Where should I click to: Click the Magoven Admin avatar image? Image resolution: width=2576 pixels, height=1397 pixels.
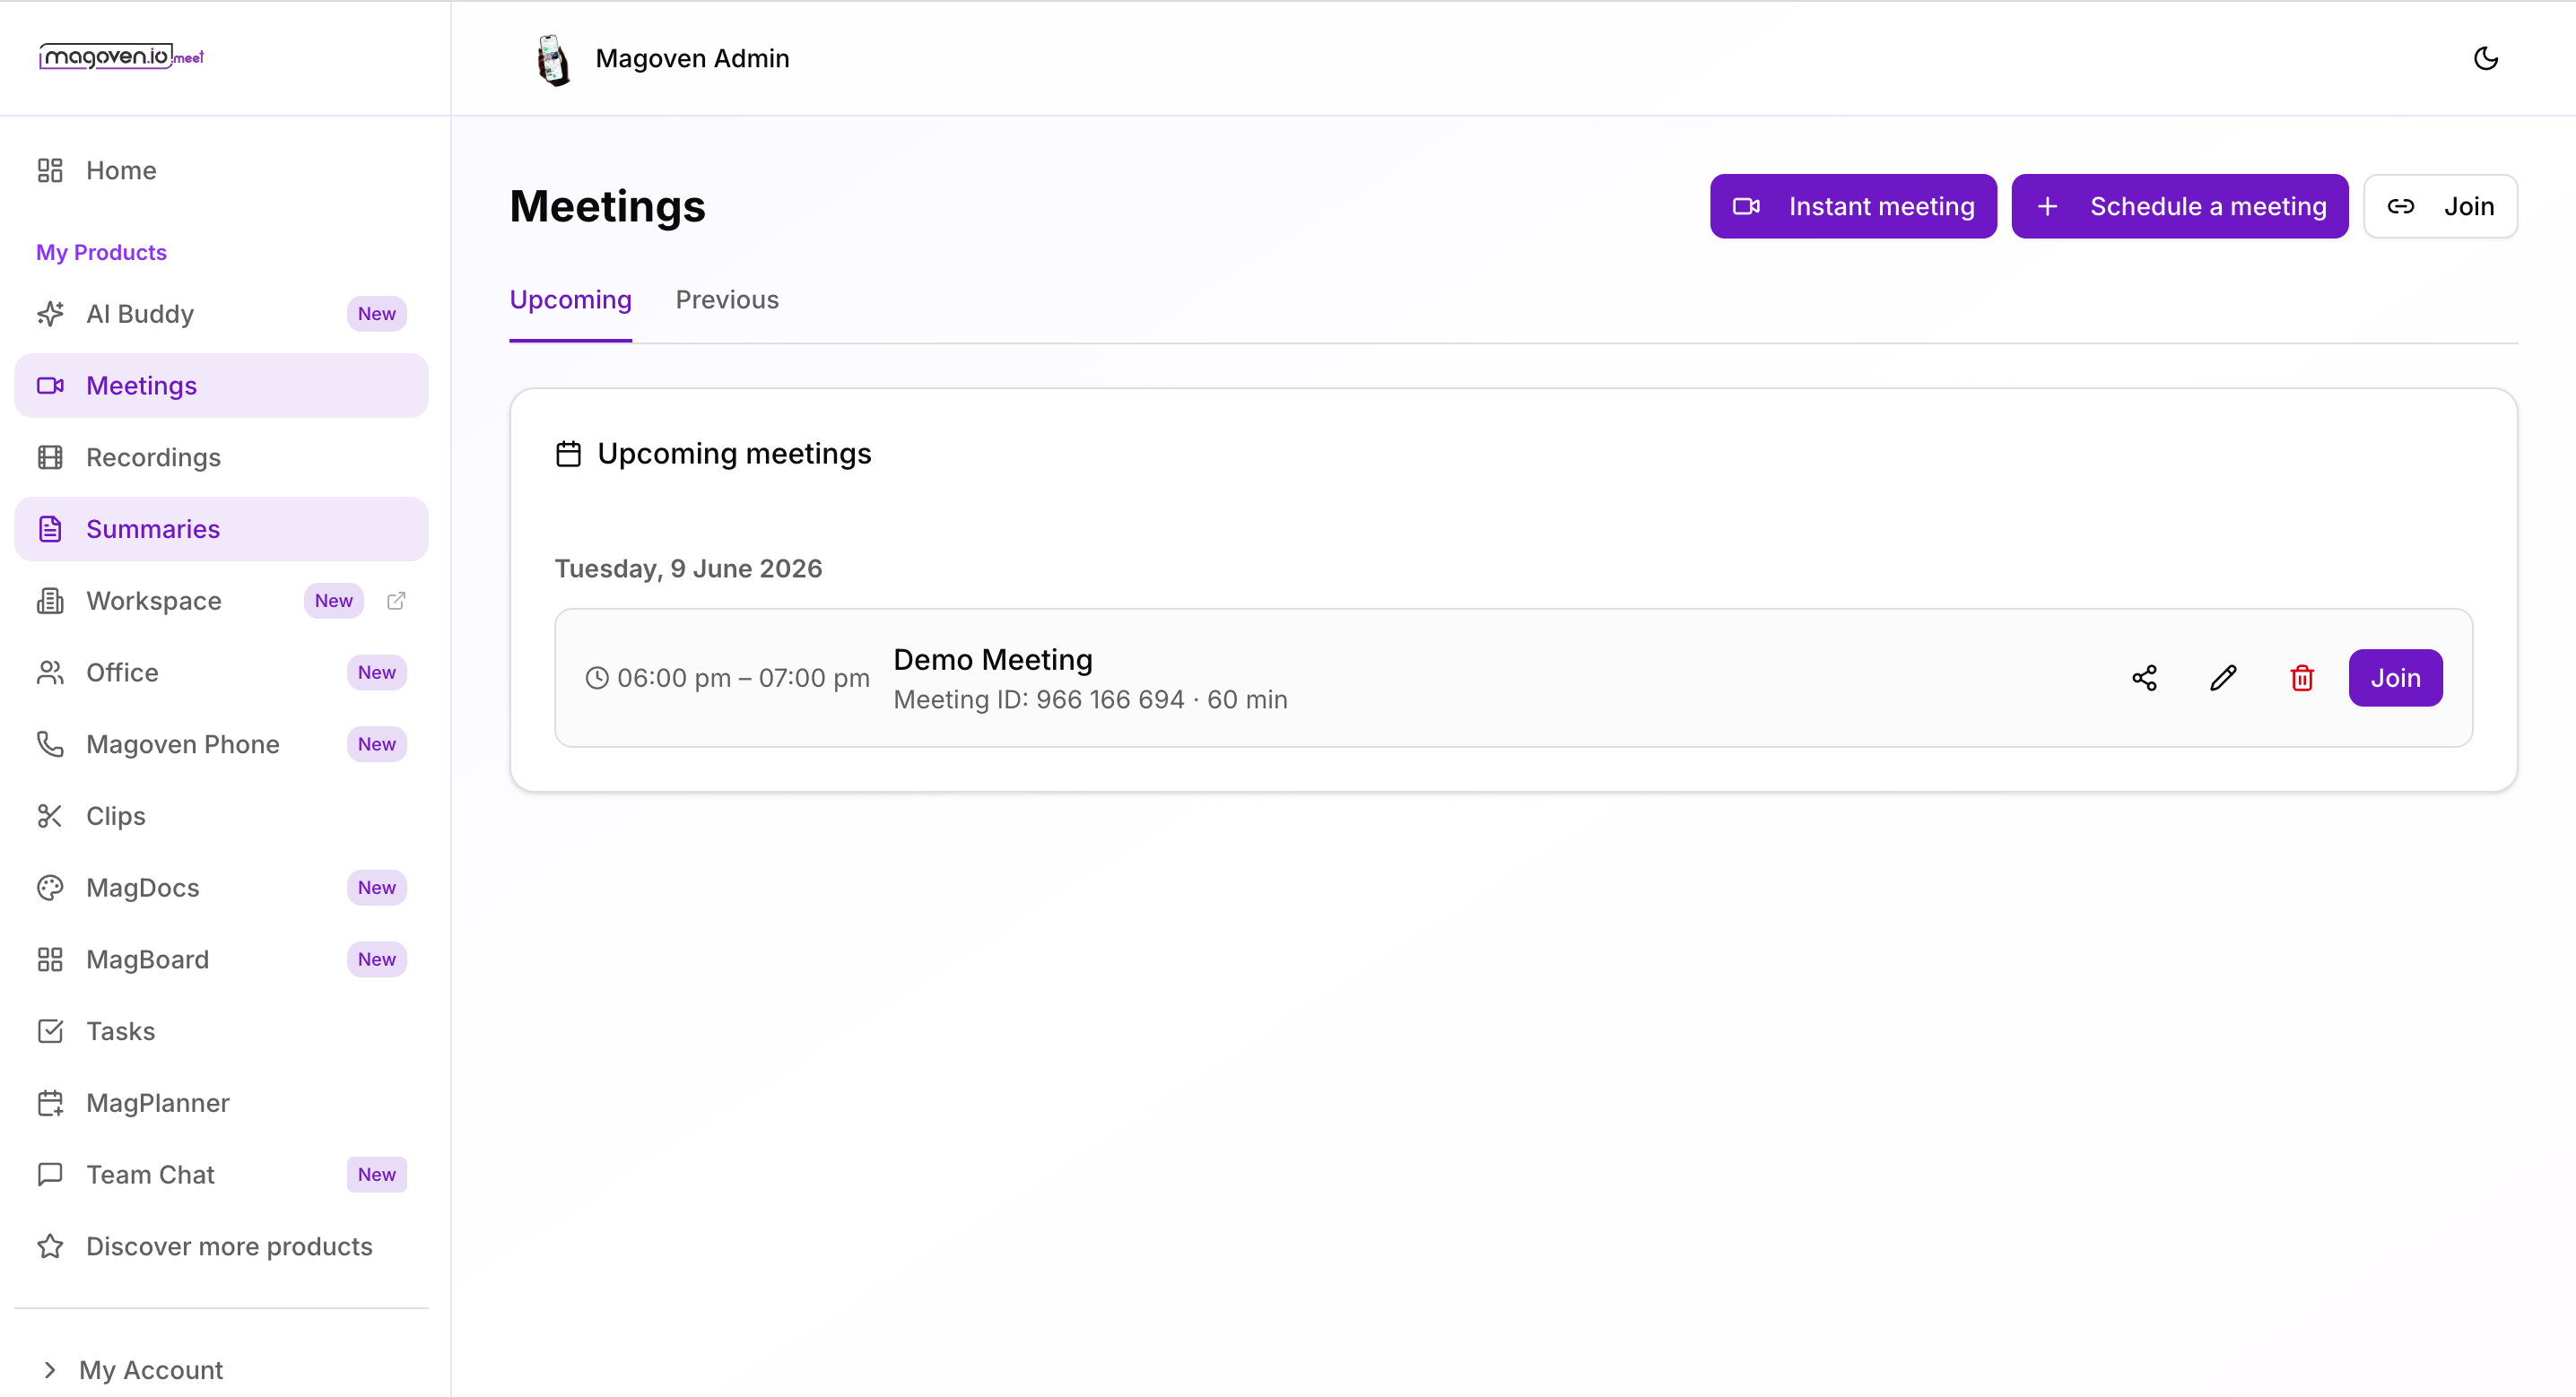point(553,59)
